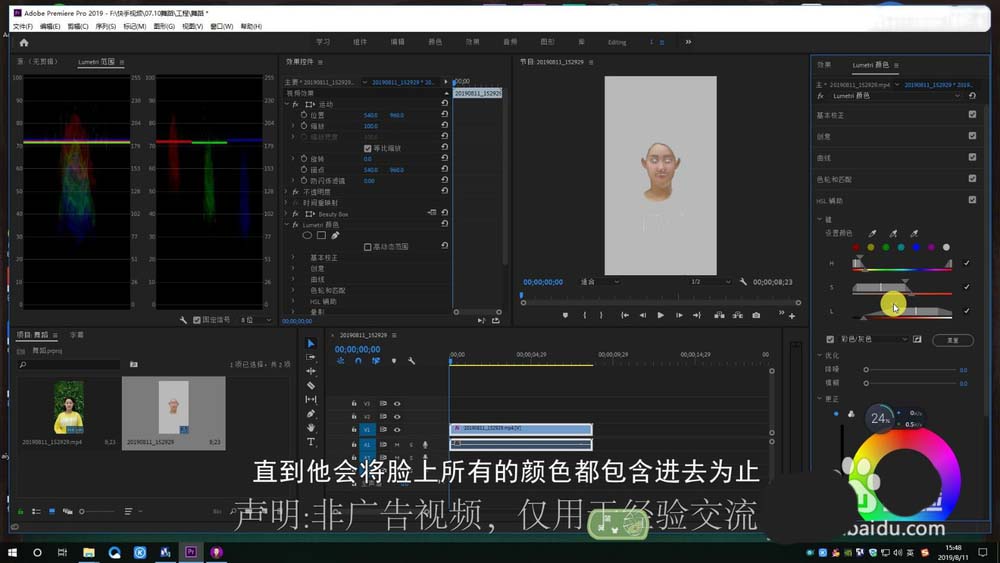Toggle creative section checkbox in Lumetri panel
Image resolution: width=1000 pixels, height=563 pixels.
[972, 135]
